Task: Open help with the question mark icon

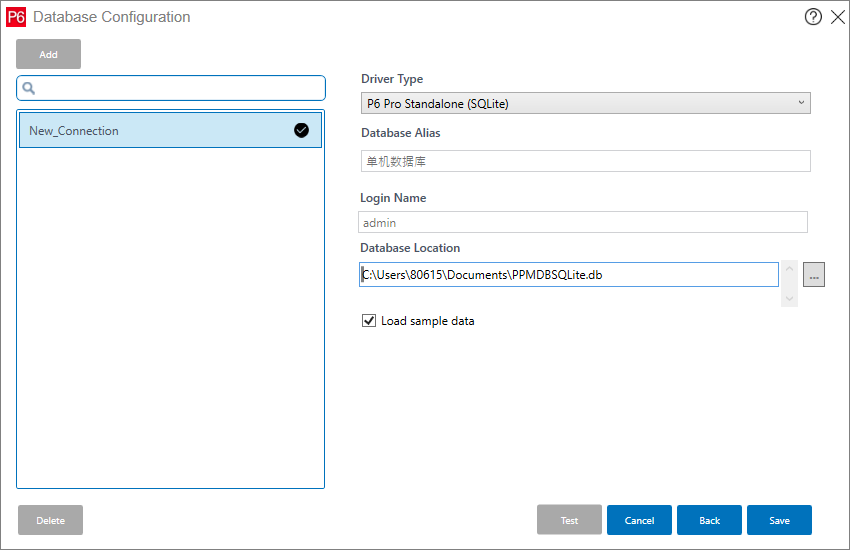Action: coord(813,17)
